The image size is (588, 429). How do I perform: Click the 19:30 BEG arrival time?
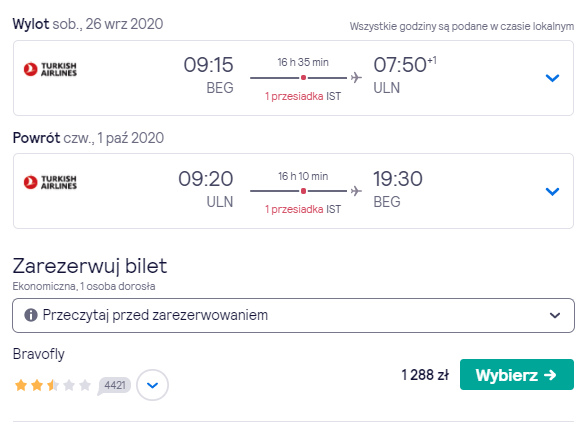398,189
